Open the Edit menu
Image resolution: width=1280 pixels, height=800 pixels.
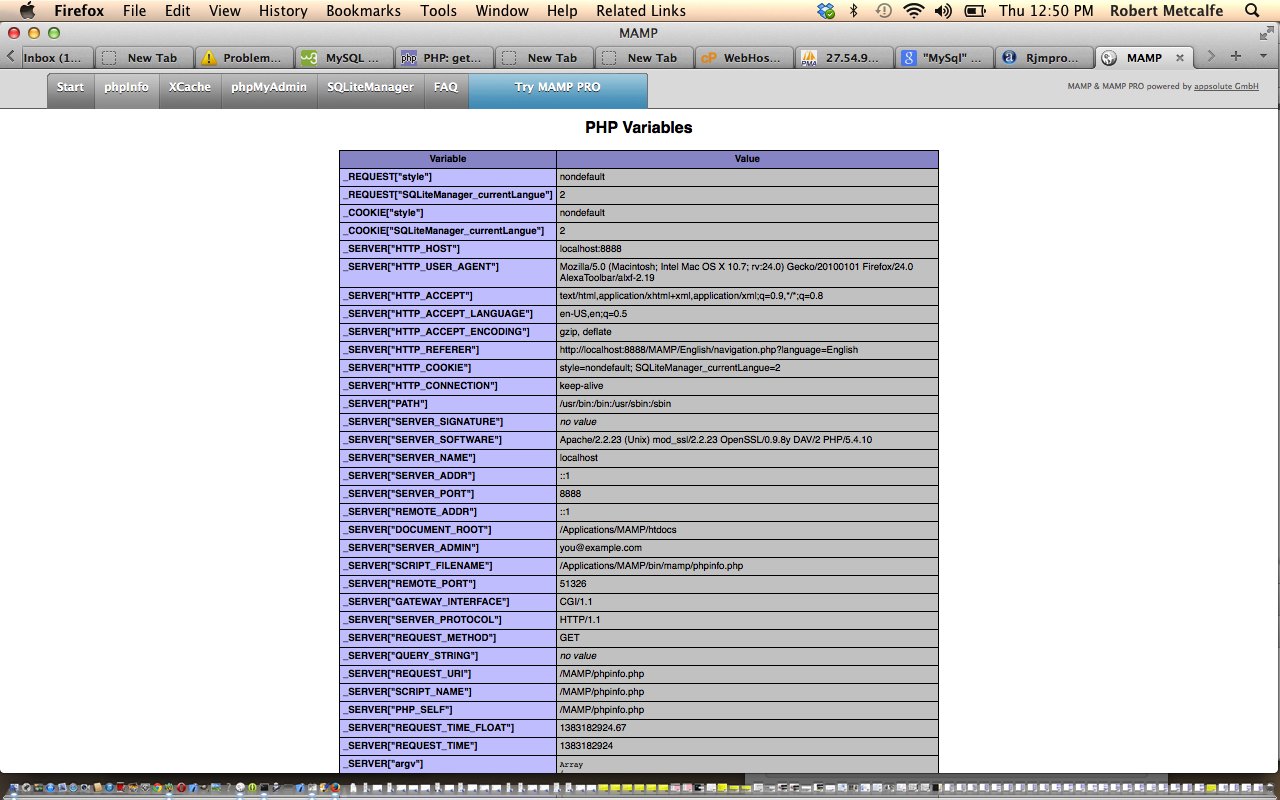click(178, 11)
